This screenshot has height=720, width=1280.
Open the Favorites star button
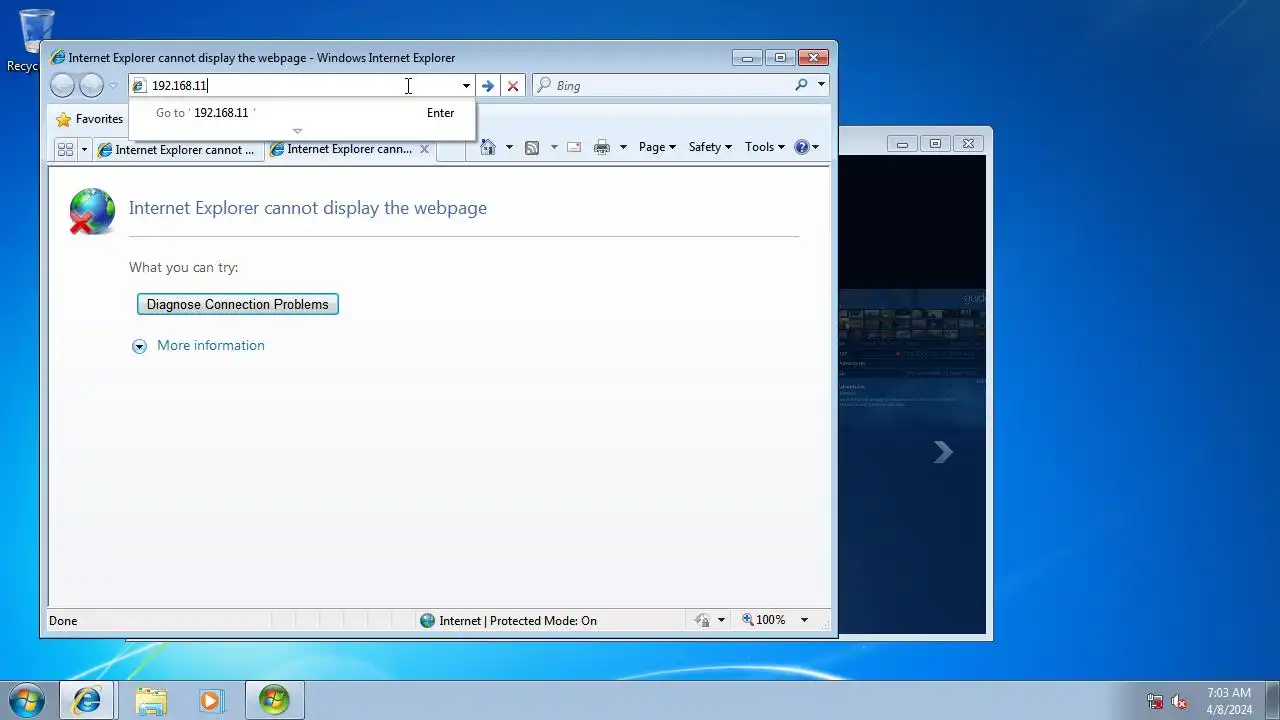(x=89, y=119)
